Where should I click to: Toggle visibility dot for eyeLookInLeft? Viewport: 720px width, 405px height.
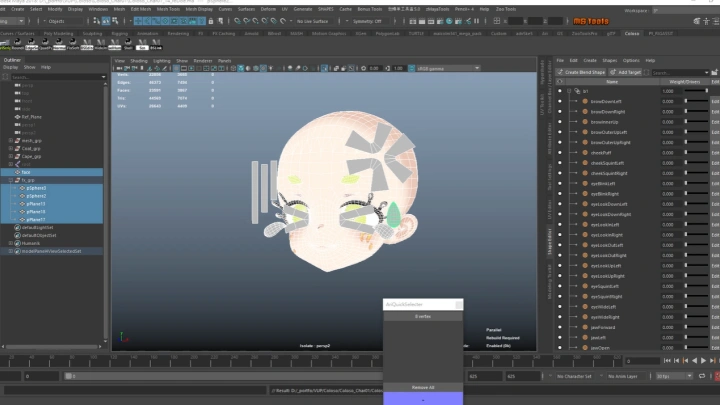[x=560, y=225]
